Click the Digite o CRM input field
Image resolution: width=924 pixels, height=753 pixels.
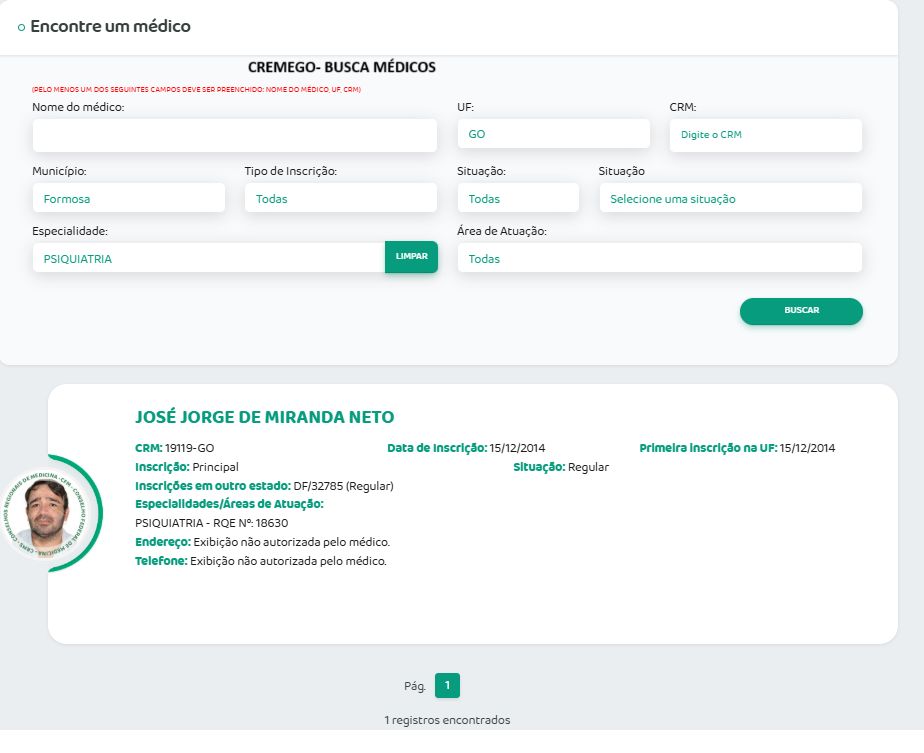click(x=765, y=135)
